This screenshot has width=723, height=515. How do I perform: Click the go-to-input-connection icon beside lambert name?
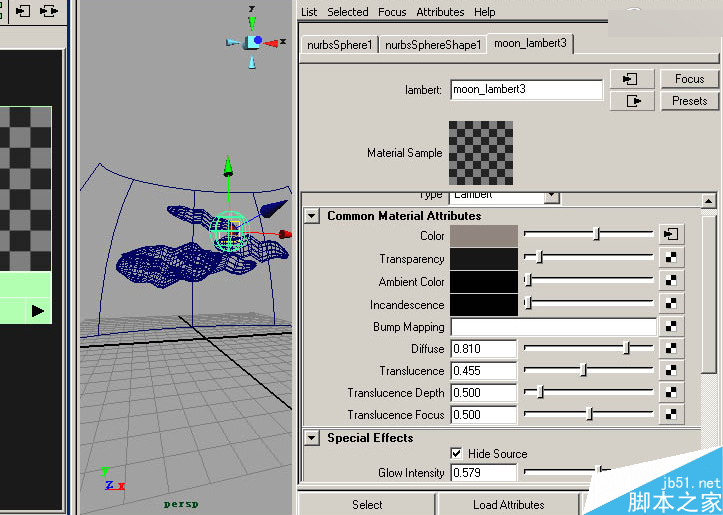pyautogui.click(x=631, y=79)
